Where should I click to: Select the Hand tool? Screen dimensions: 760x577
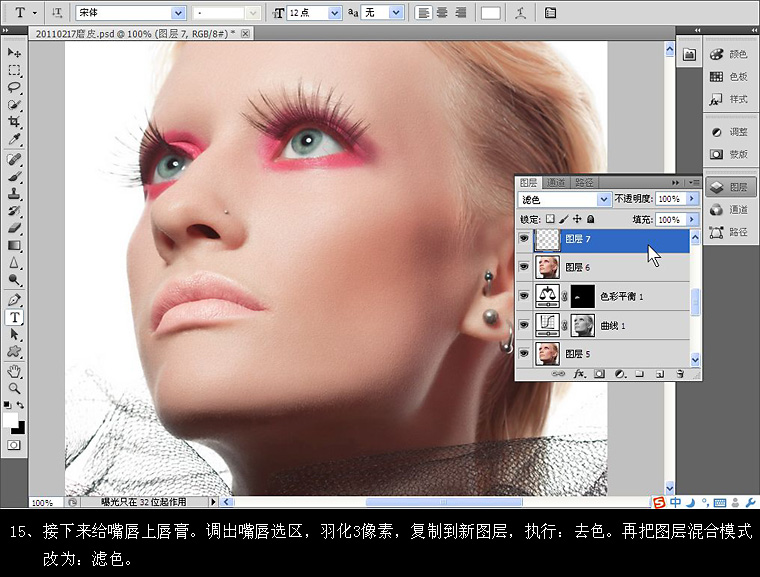[x=14, y=372]
